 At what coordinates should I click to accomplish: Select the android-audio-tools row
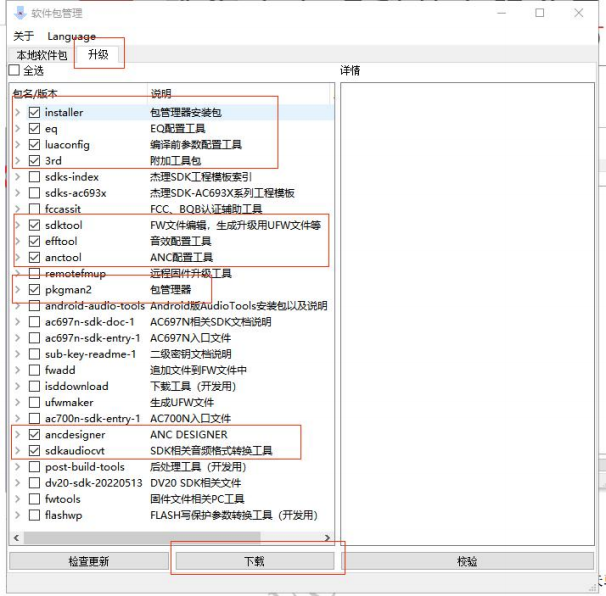(172, 306)
